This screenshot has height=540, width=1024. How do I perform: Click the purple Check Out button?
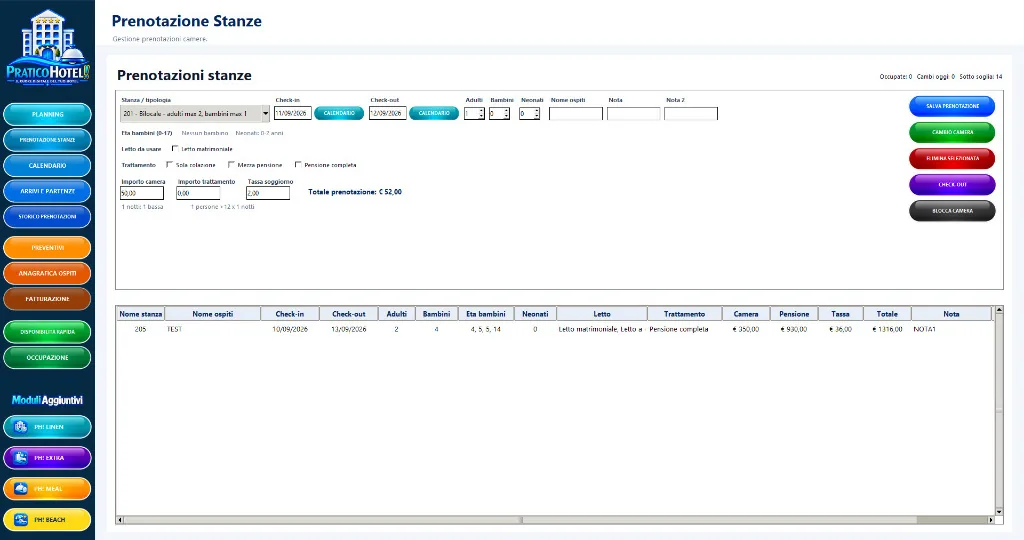click(952, 184)
